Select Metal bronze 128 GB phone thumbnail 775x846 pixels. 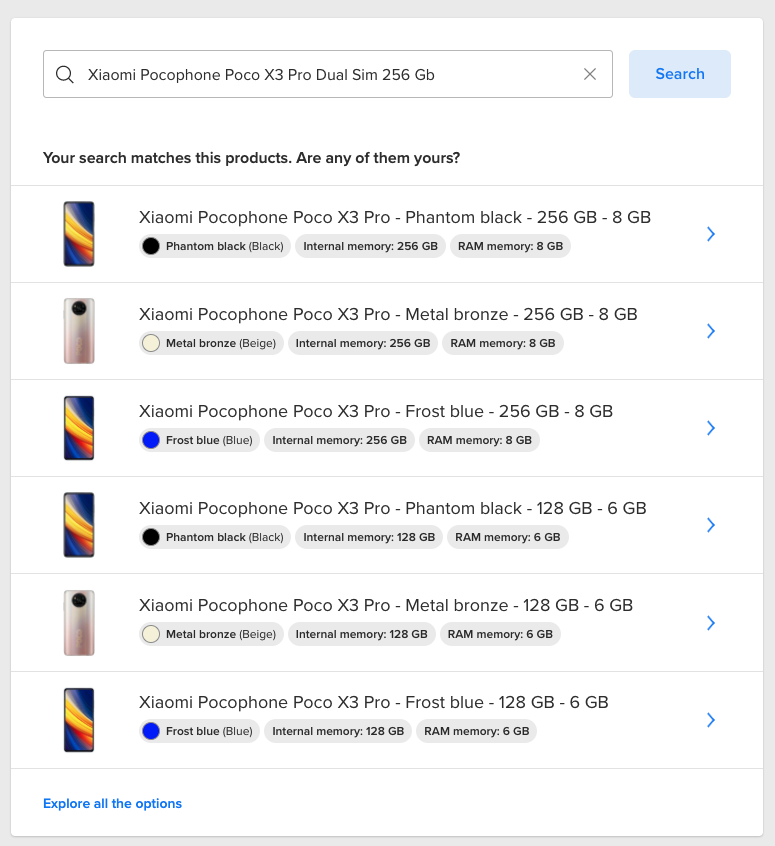click(x=79, y=623)
